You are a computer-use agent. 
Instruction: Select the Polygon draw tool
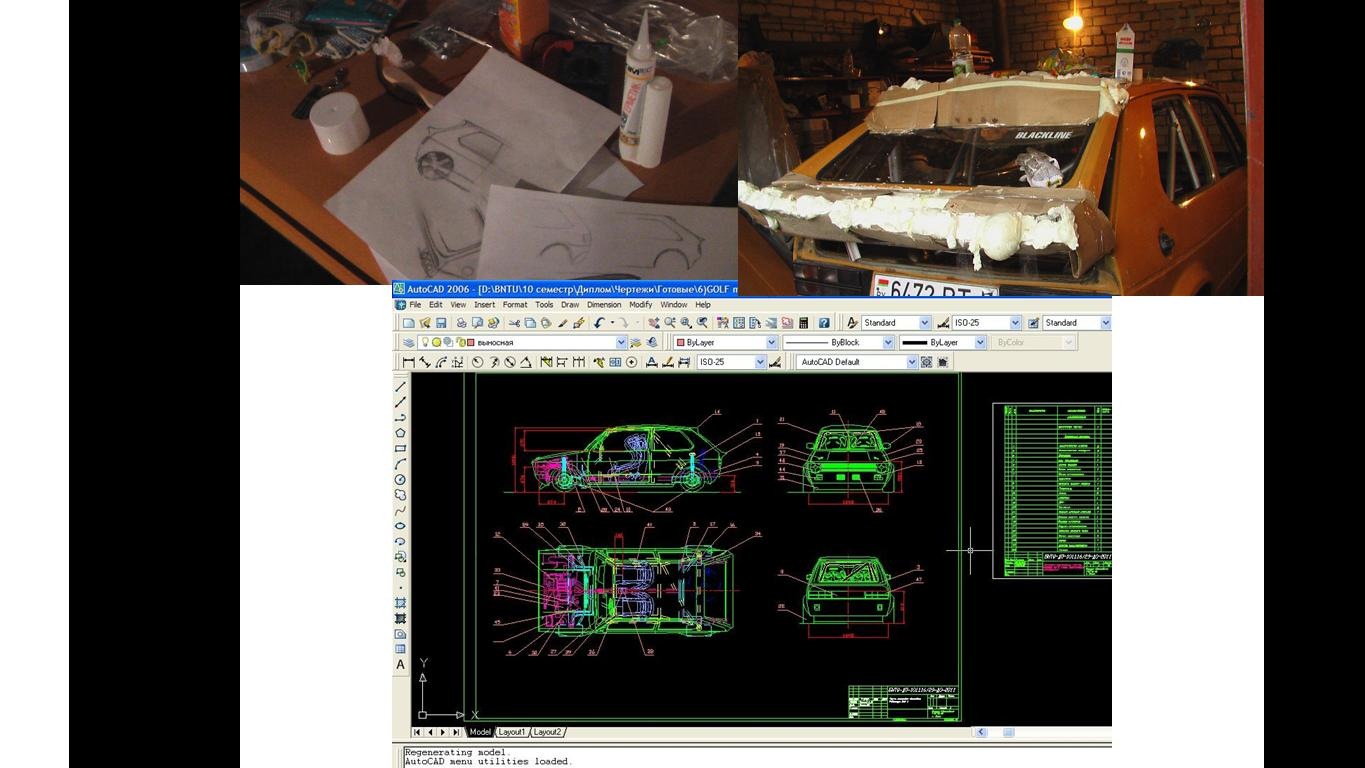(401, 433)
